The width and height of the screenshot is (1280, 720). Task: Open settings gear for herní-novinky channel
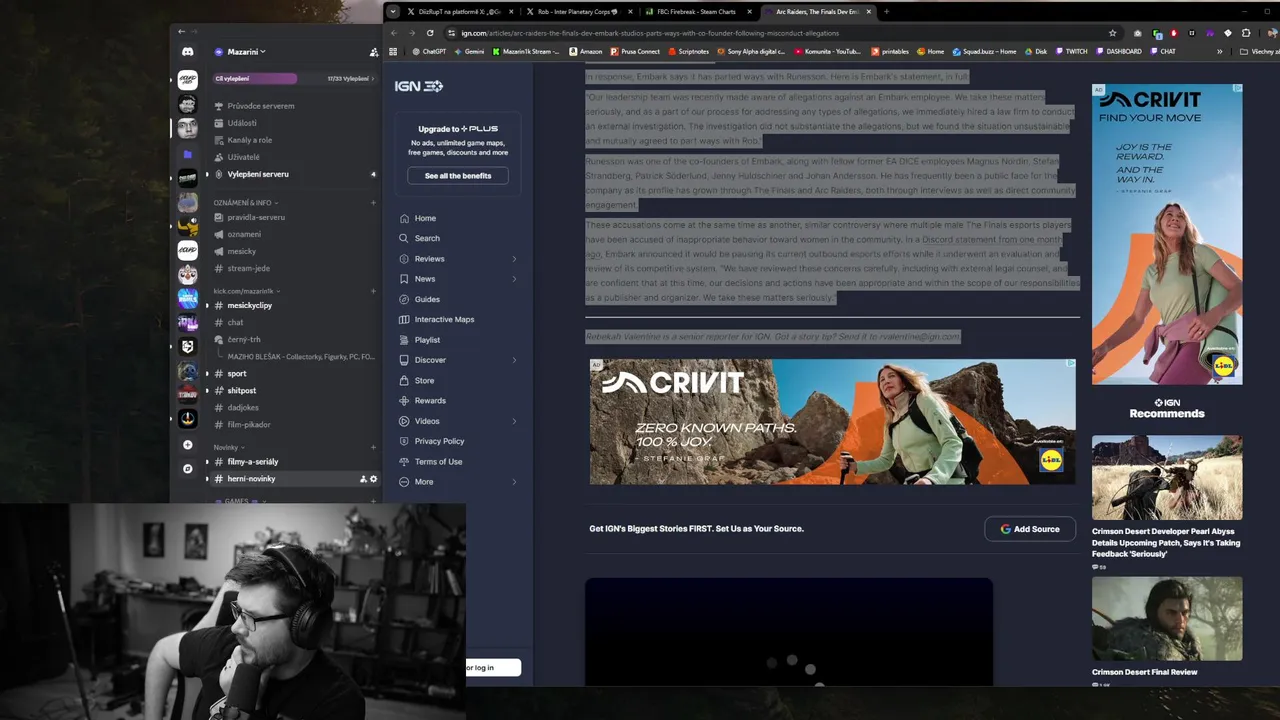[x=374, y=479]
